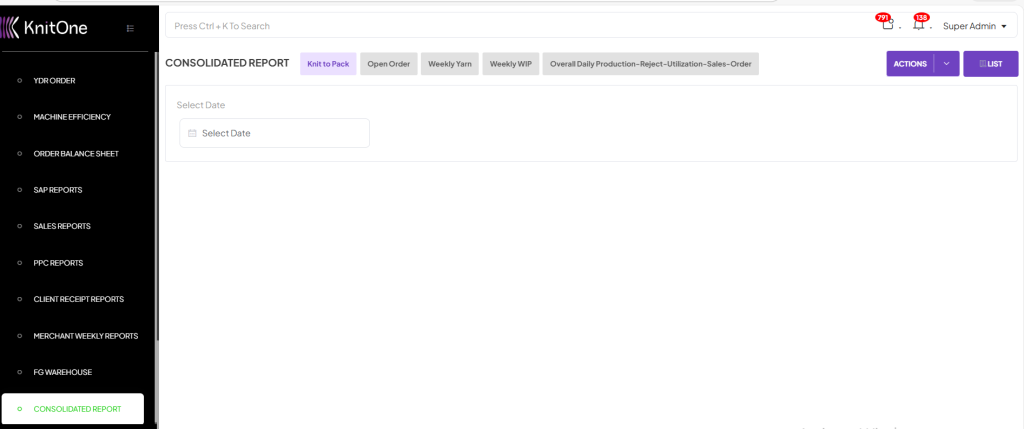Open Merchant Weekly Reports in sidebar

pyautogui.click(x=86, y=336)
